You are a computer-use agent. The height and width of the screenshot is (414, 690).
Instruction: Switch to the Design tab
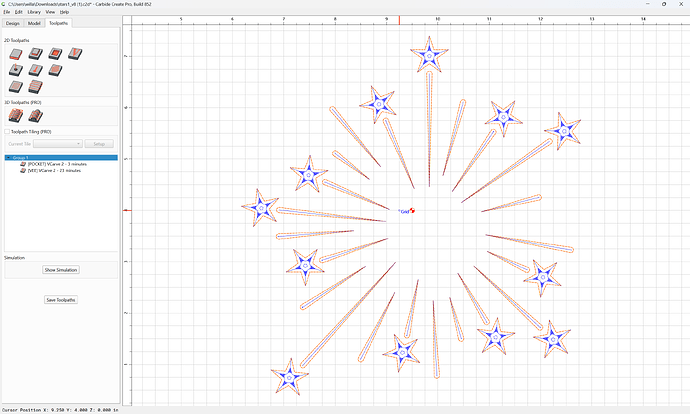click(13, 23)
